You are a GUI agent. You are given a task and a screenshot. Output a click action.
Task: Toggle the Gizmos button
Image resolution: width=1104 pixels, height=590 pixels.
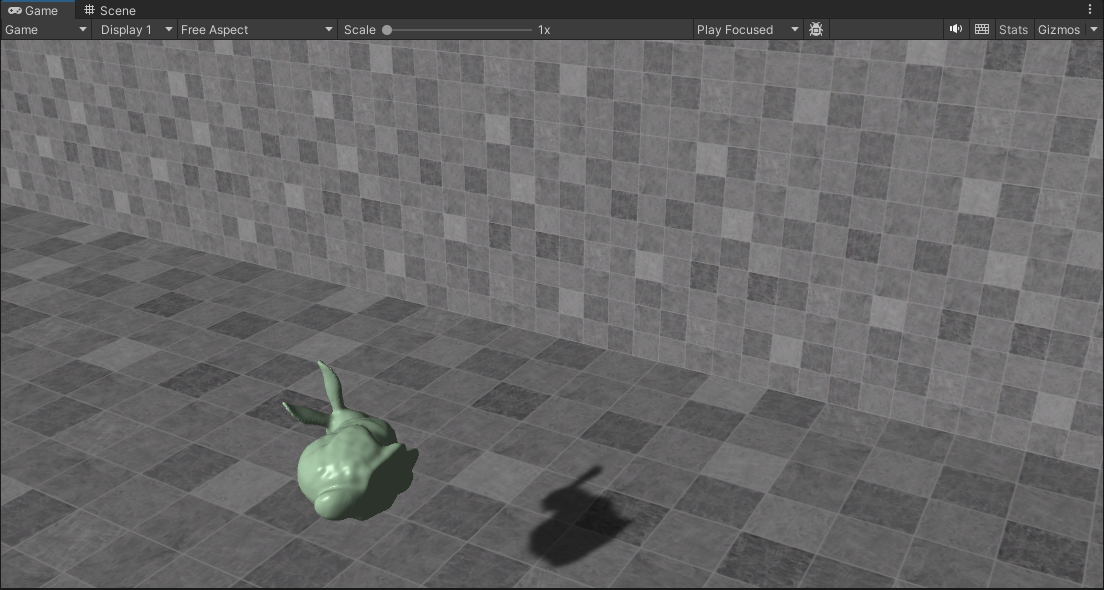tap(1059, 30)
